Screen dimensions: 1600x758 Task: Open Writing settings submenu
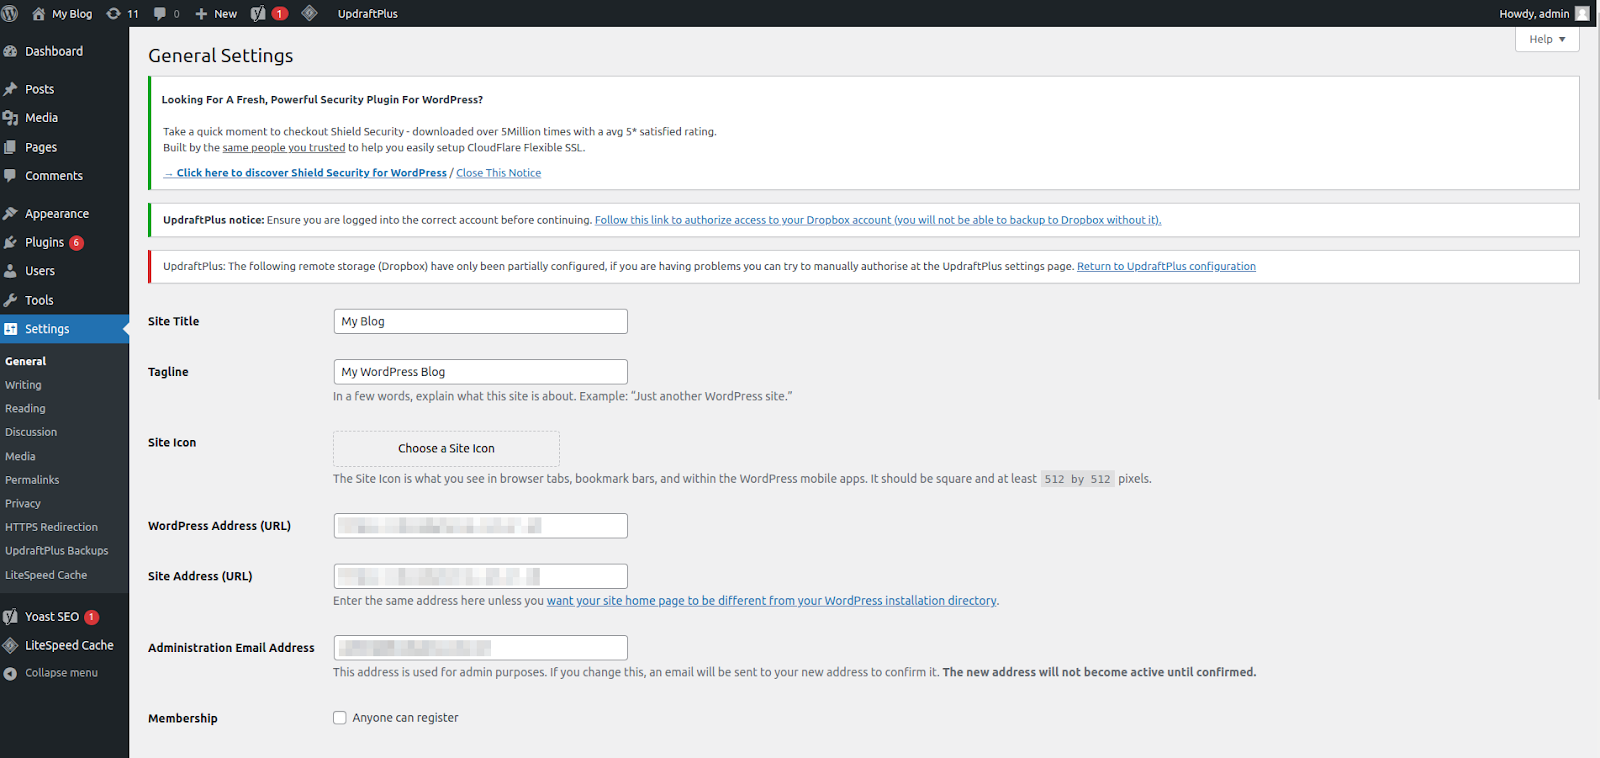23,385
